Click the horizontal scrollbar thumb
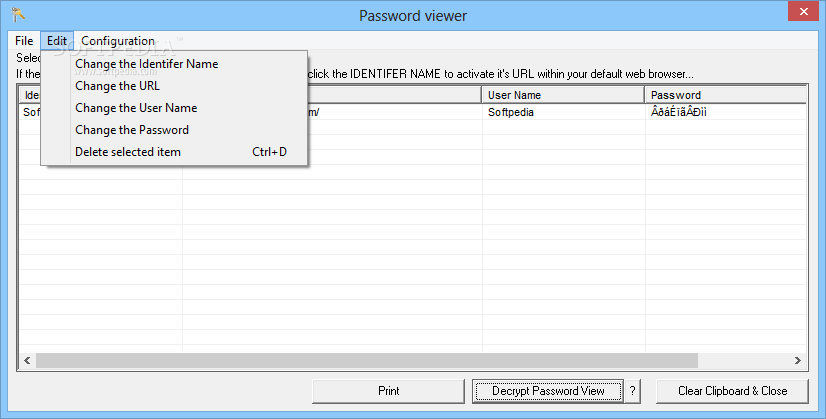The height and width of the screenshot is (419, 826). tap(367, 360)
